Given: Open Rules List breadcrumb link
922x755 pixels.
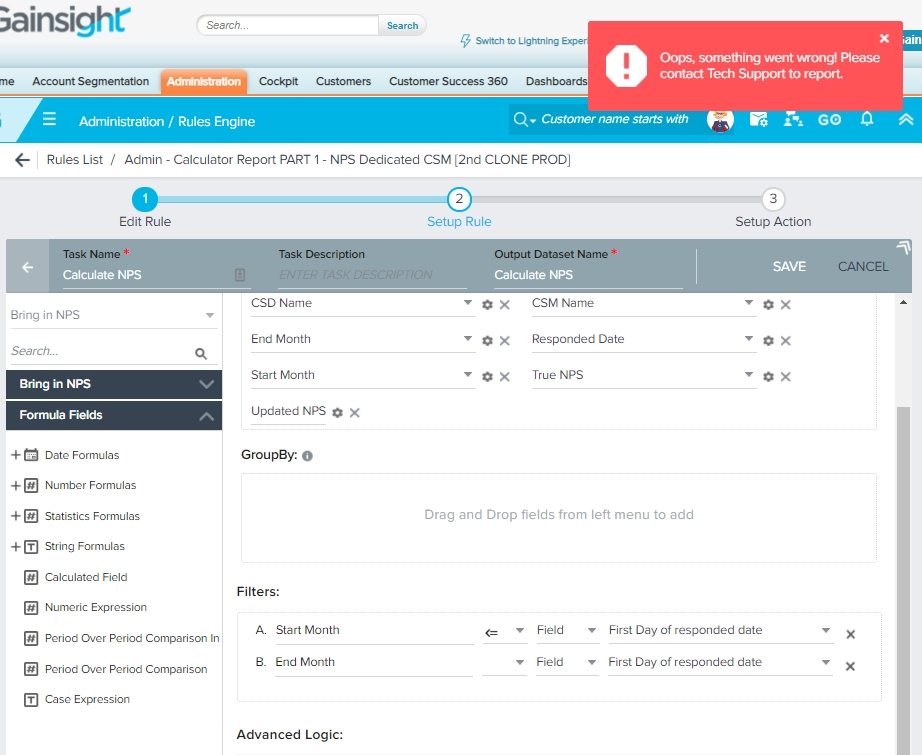Looking at the screenshot, I should 75,160.
